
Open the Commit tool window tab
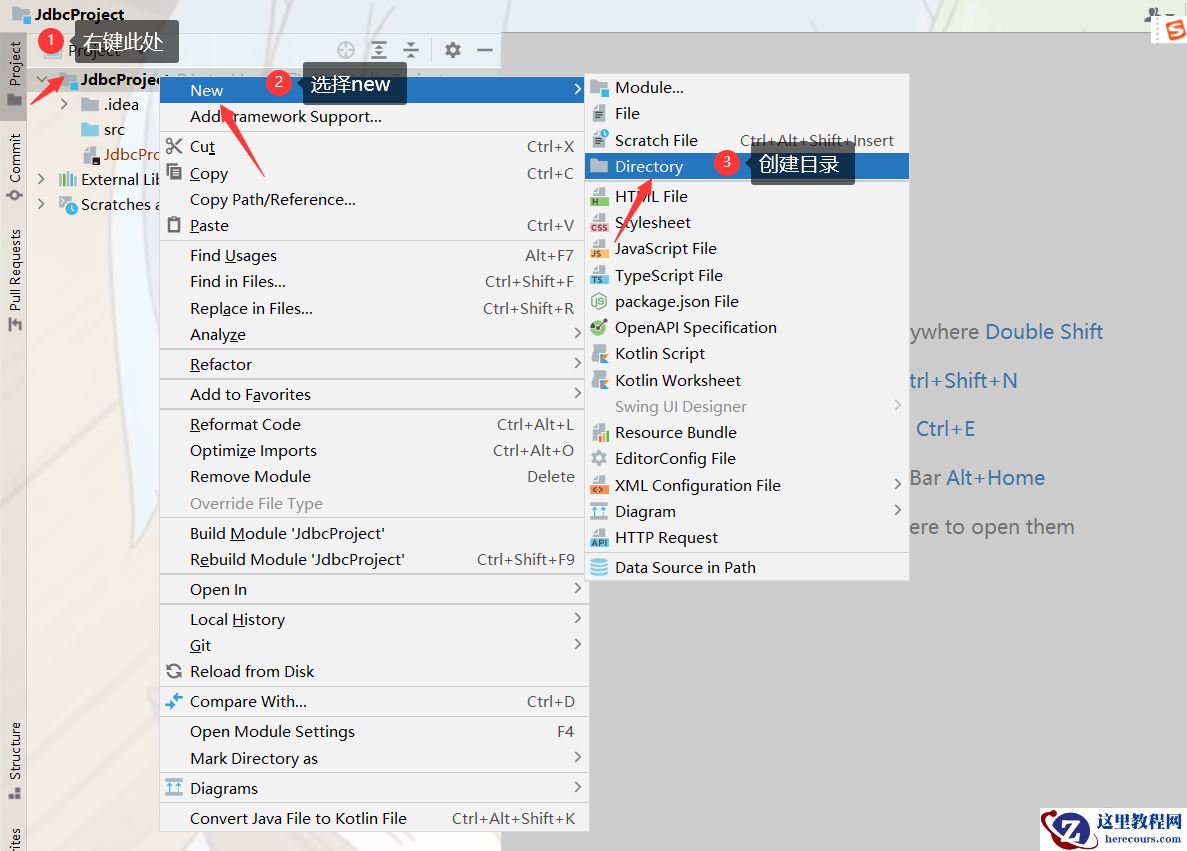pyautogui.click(x=14, y=167)
